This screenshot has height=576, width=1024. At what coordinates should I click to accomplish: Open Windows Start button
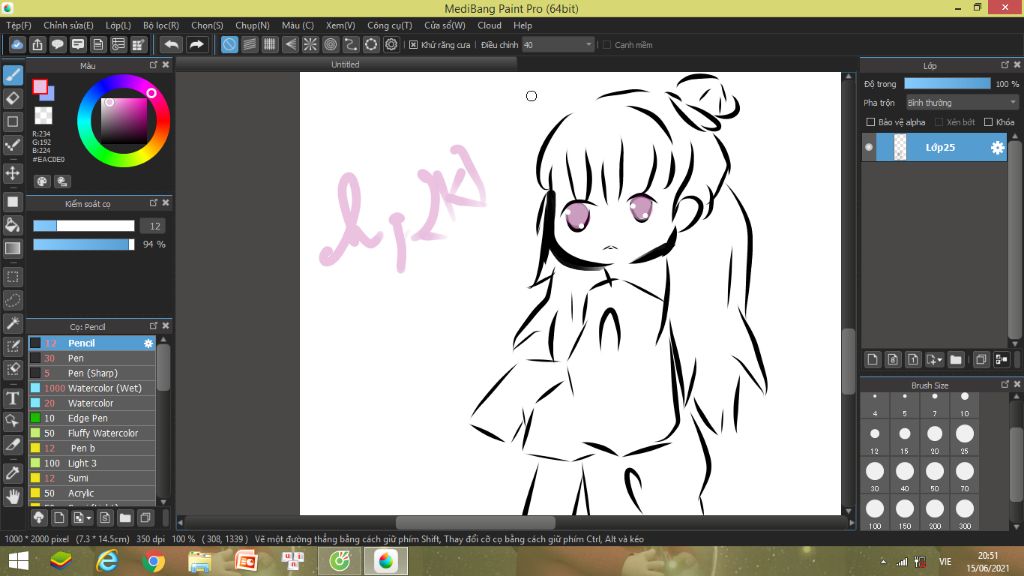click(18, 561)
